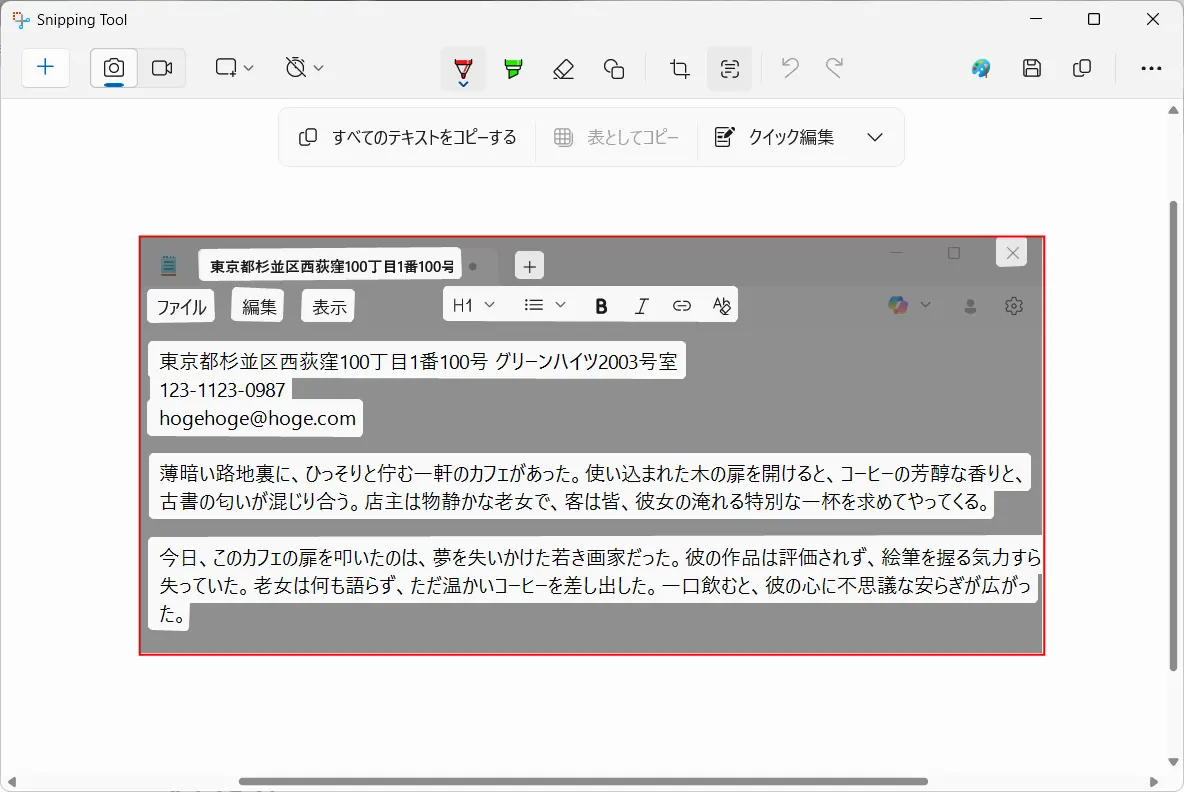Screen dimensions: 1184x792
Task: Click the settings gear icon in snip
Action: pyautogui.click(x=1014, y=306)
